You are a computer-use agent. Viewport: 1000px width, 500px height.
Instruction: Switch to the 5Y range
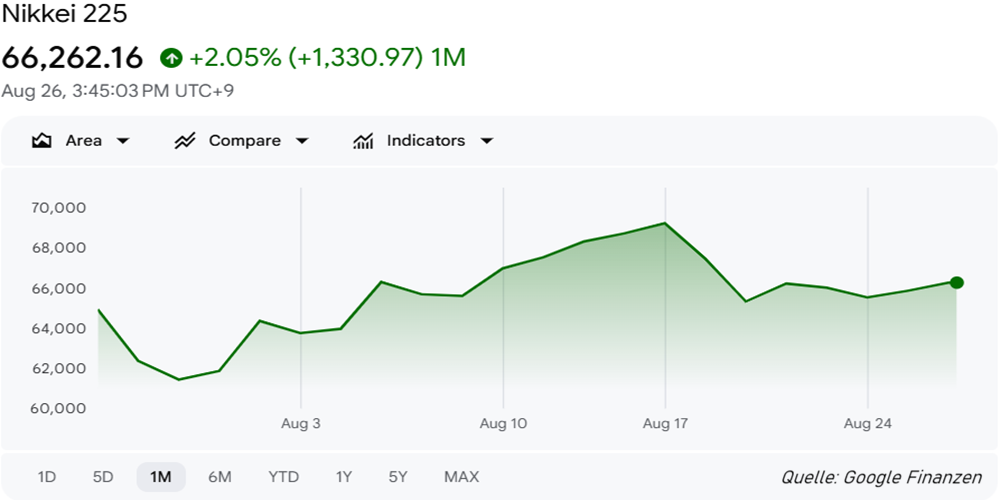point(398,477)
